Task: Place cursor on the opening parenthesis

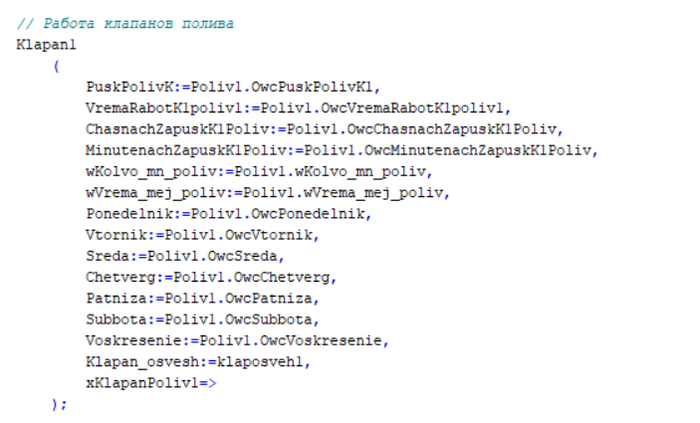Action: pos(56,66)
